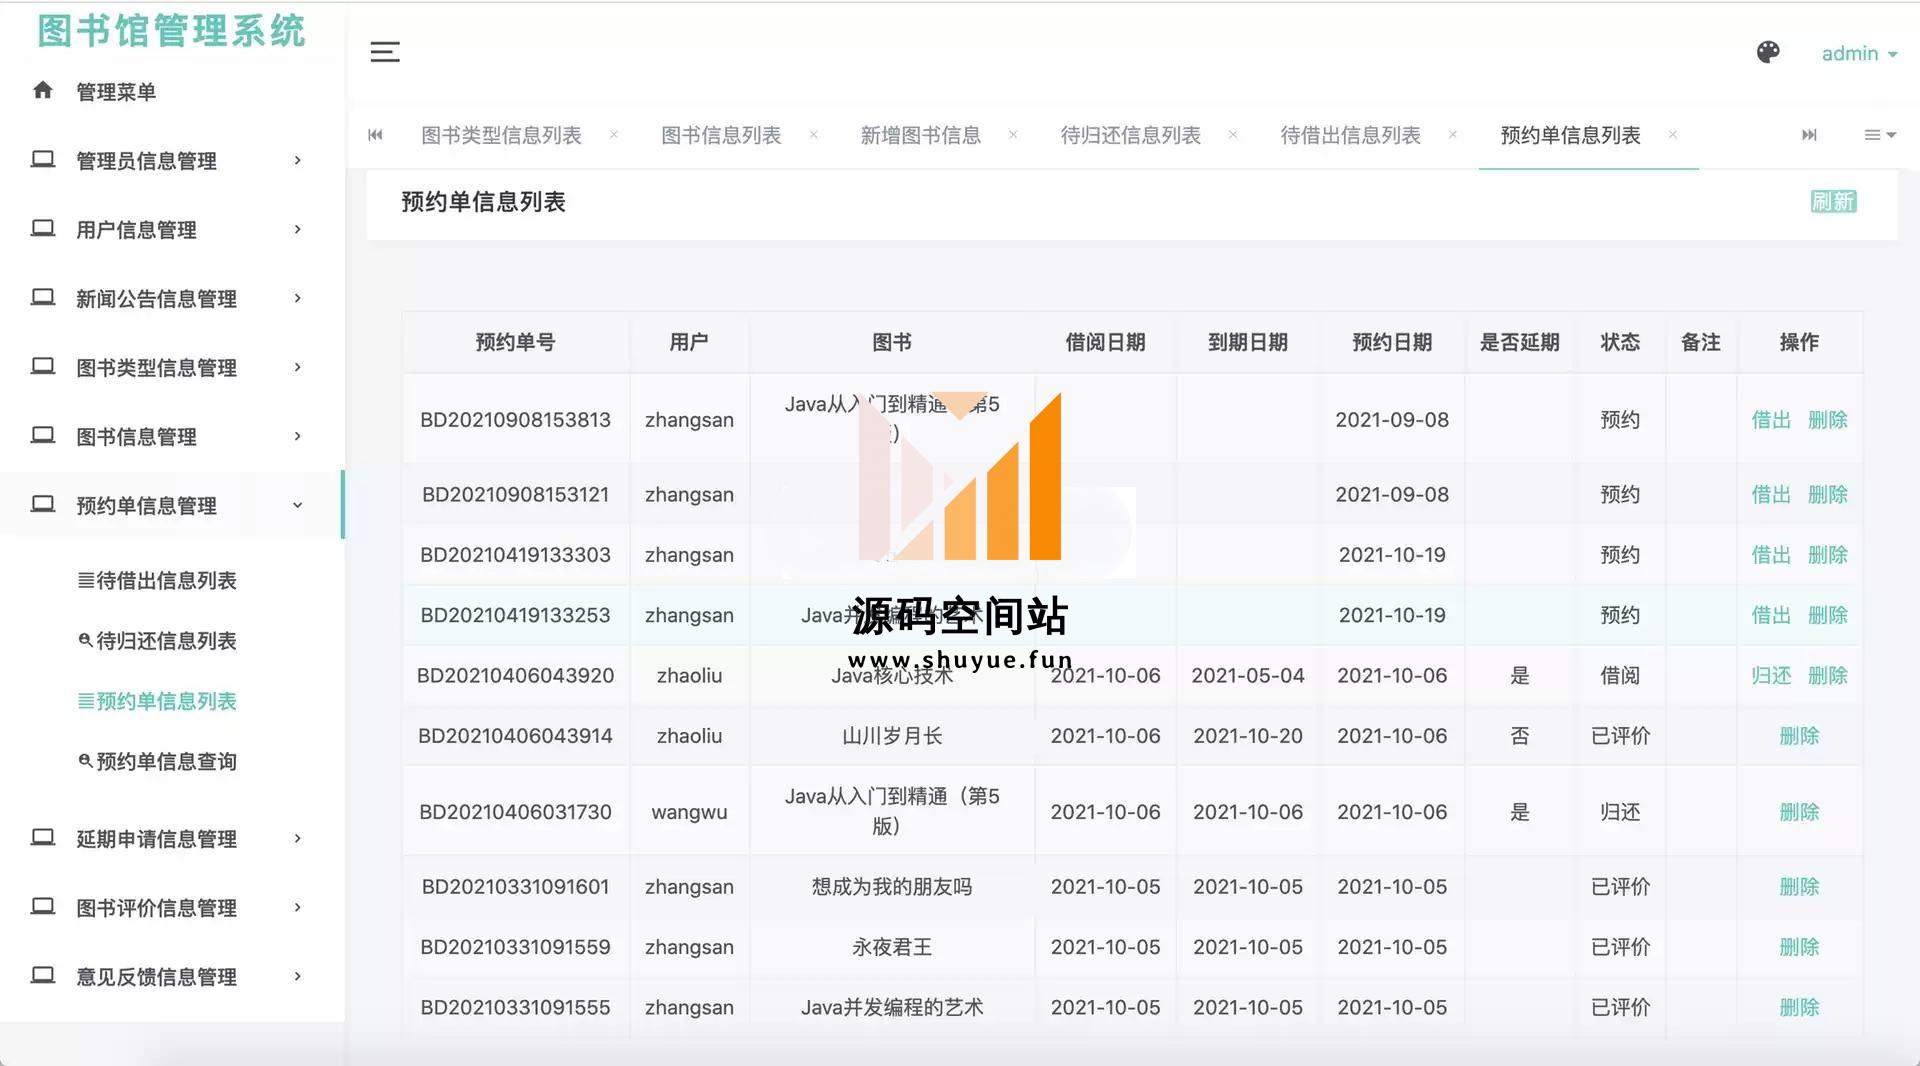Click the 是否延期 column header

click(1519, 342)
